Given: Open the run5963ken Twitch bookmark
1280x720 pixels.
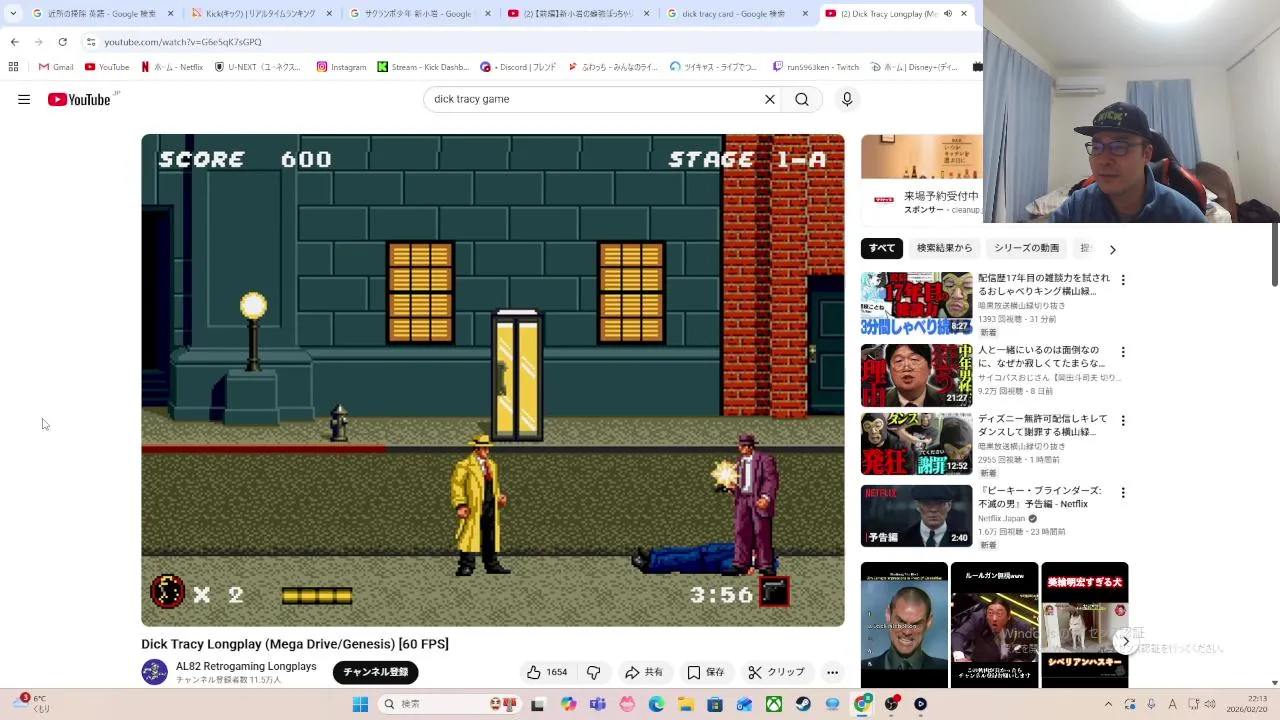Looking at the screenshot, I should [x=815, y=67].
